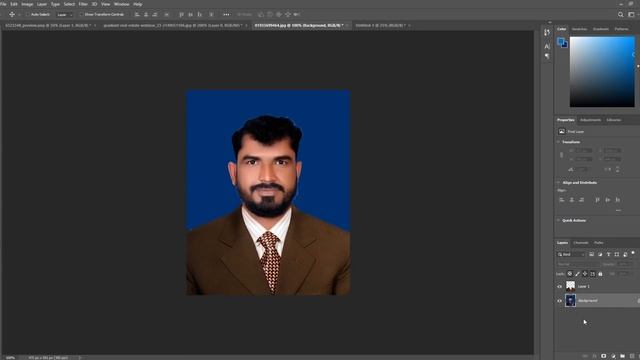The image size is (640, 360).
Task: Switch to the second document tab
Action: point(172,25)
